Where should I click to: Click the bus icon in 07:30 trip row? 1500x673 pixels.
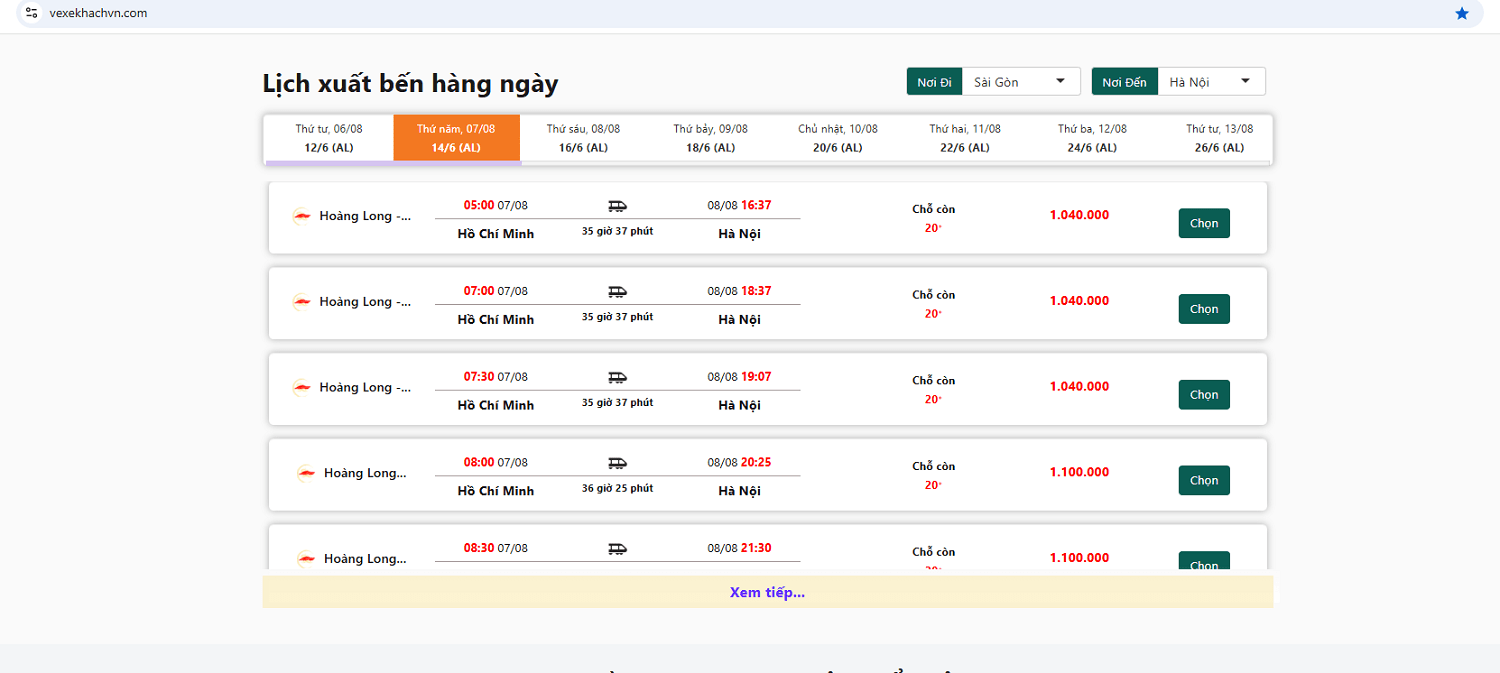pyautogui.click(x=617, y=378)
